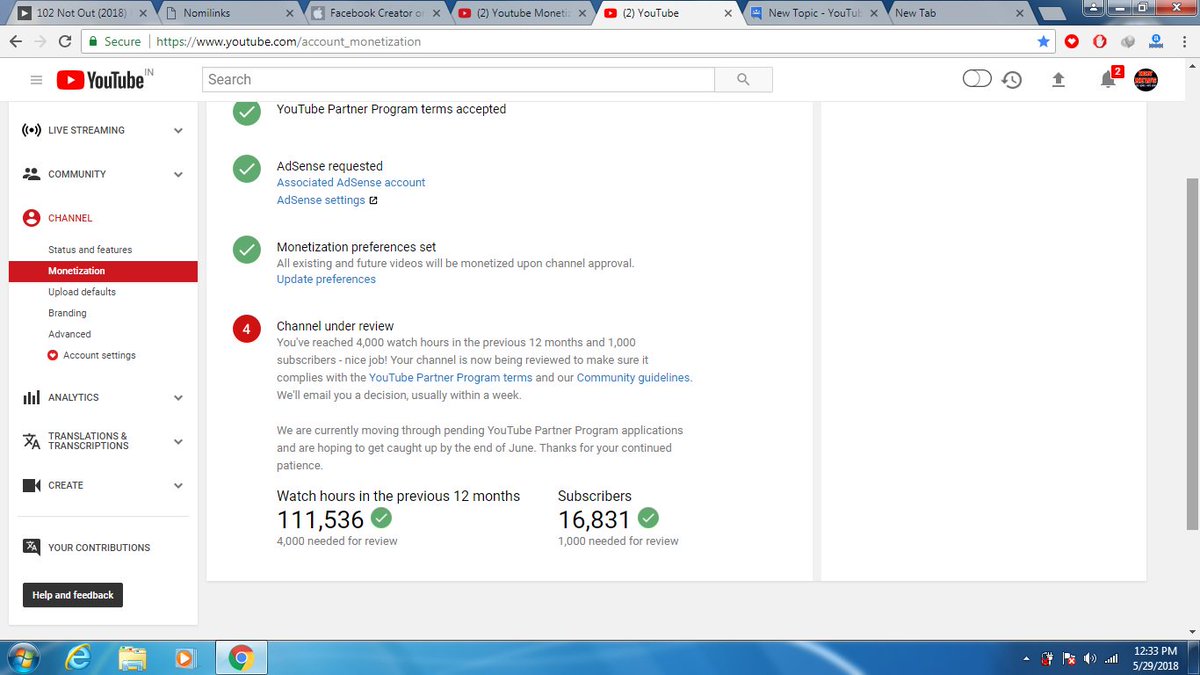Open Branding settings

(x=67, y=313)
